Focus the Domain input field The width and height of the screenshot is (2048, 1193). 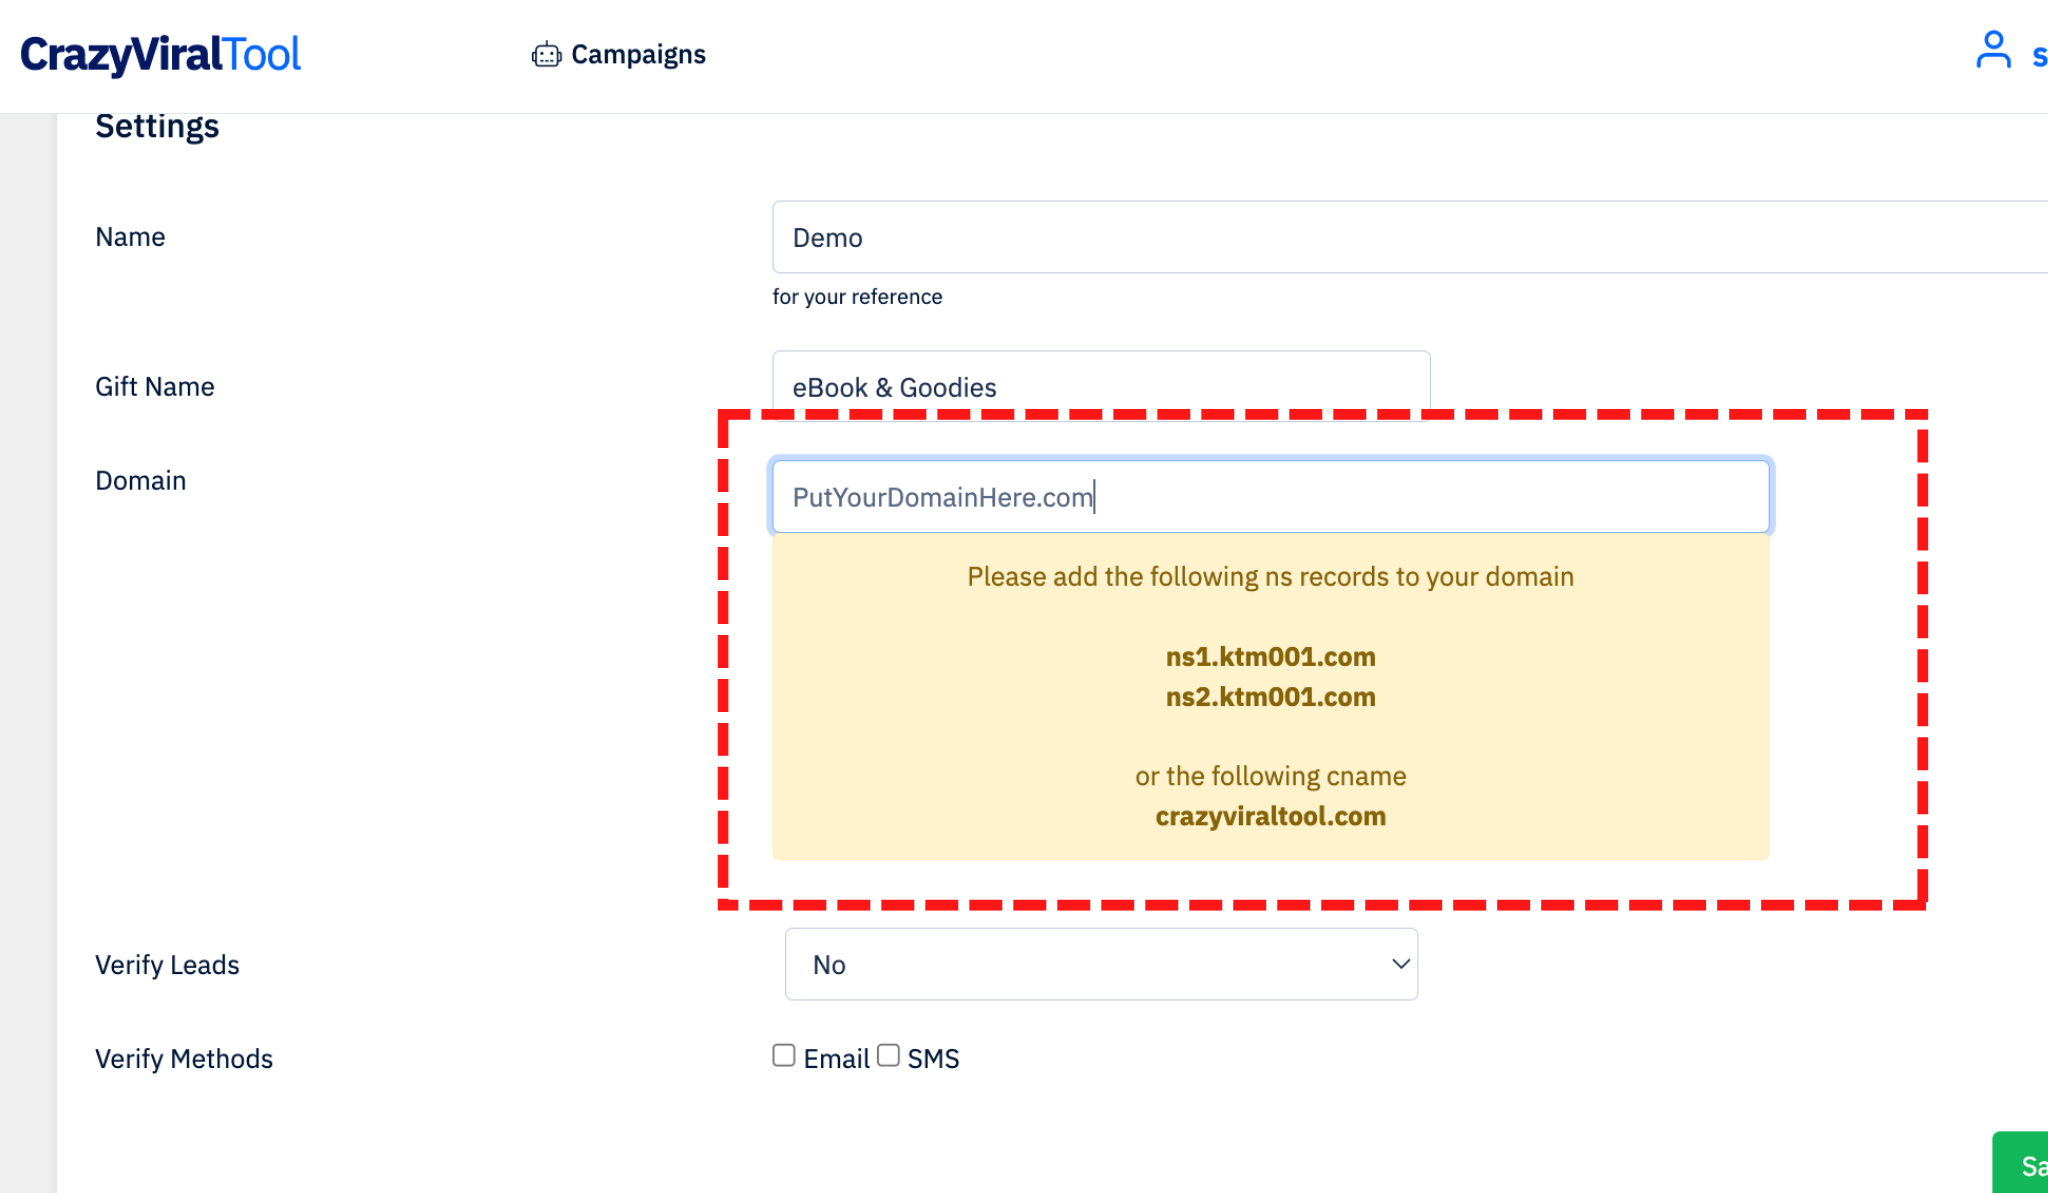point(1270,497)
